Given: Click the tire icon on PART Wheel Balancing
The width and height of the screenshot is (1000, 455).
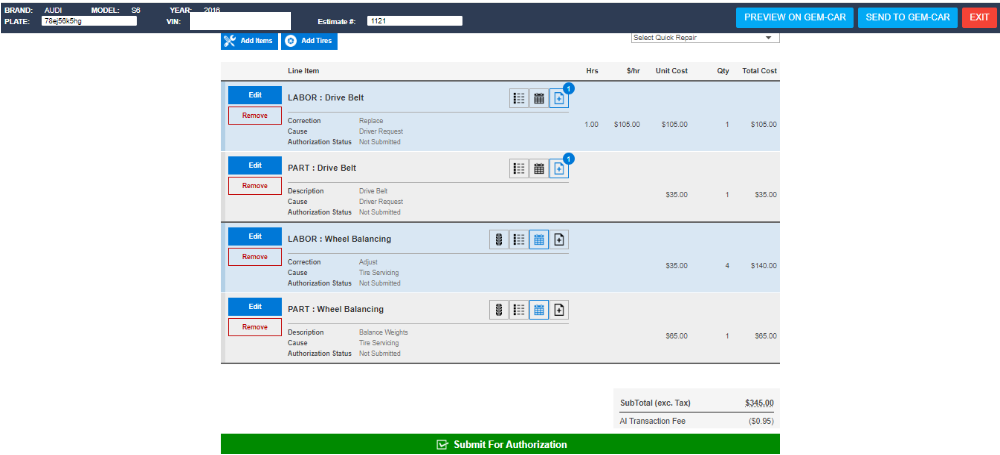Looking at the screenshot, I should [x=499, y=310].
